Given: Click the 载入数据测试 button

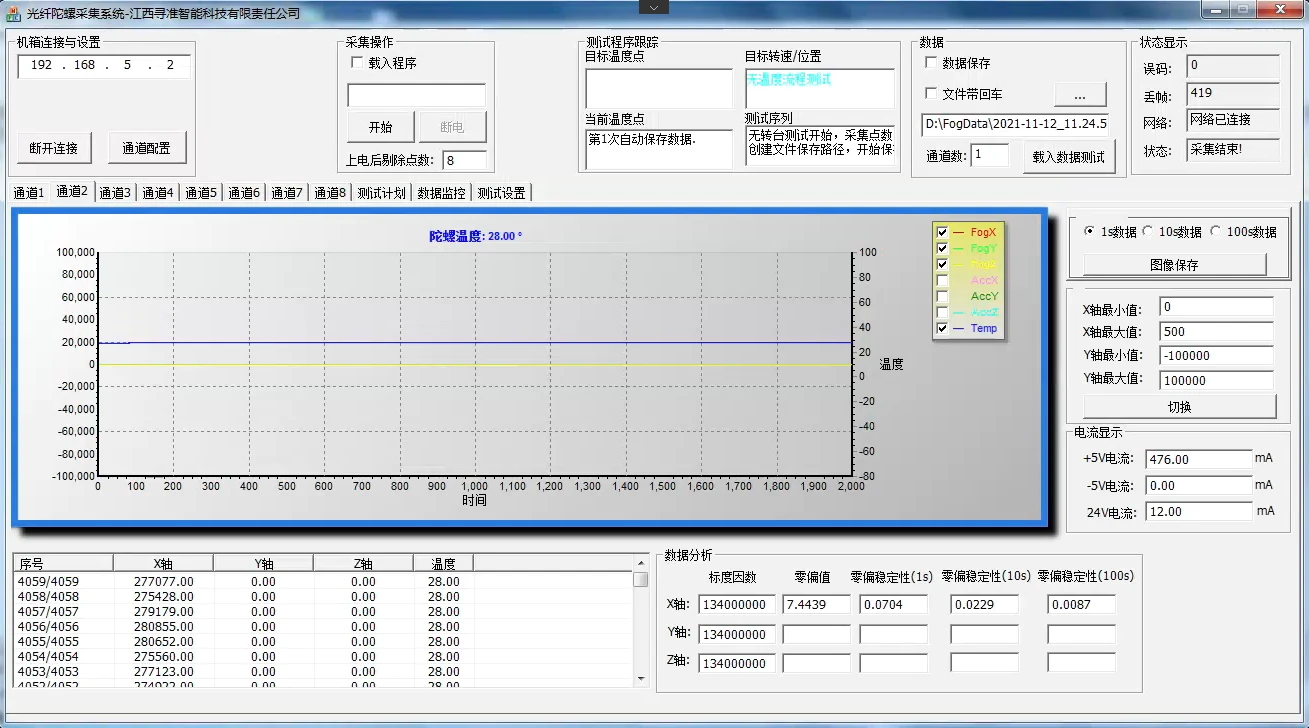Looking at the screenshot, I should click(1068, 157).
